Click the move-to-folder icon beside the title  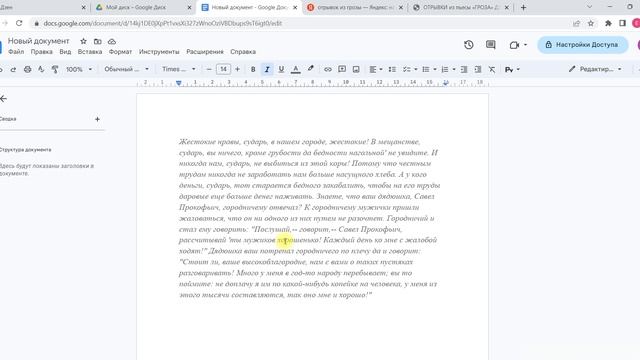pos(98,41)
